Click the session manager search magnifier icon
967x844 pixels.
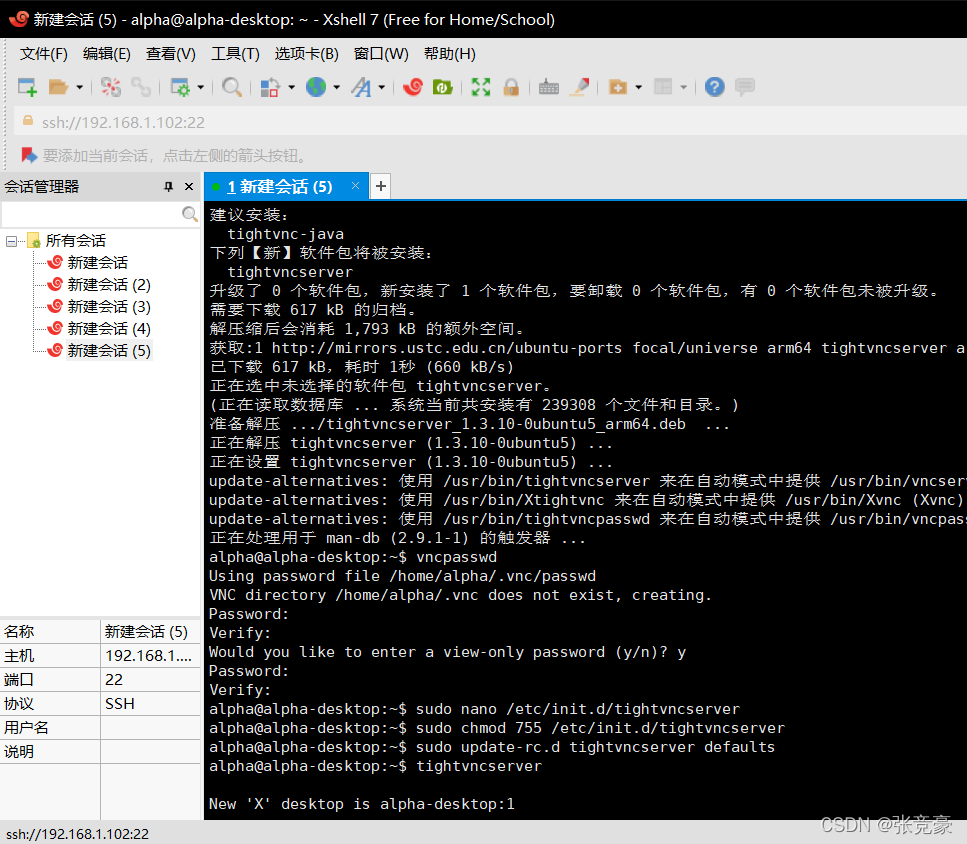[189, 214]
